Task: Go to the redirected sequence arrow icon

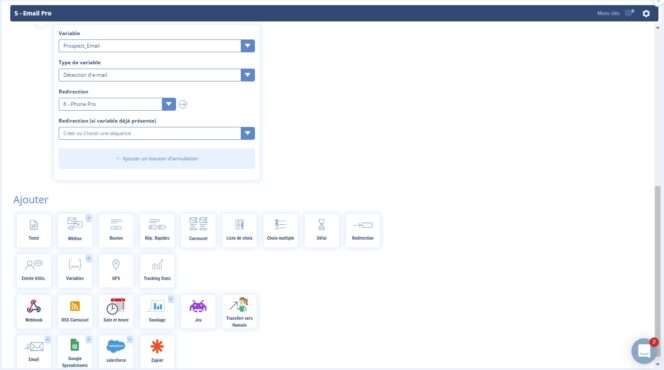Action: [183, 104]
